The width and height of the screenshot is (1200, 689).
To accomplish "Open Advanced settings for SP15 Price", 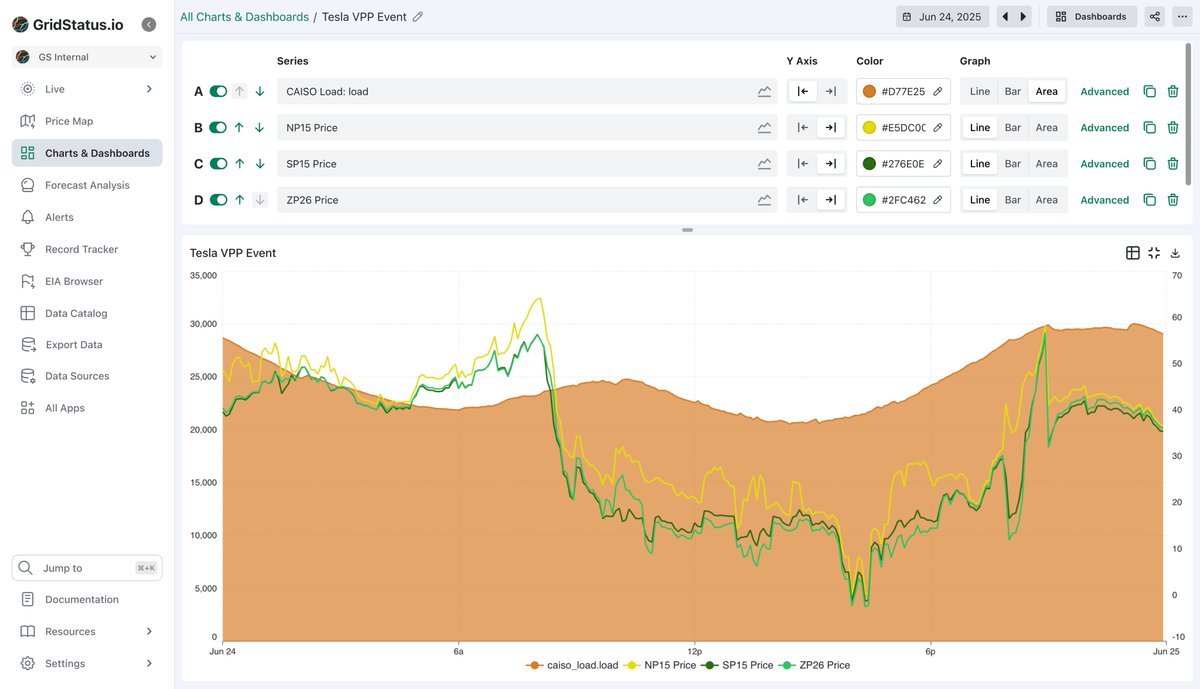I will point(1104,164).
